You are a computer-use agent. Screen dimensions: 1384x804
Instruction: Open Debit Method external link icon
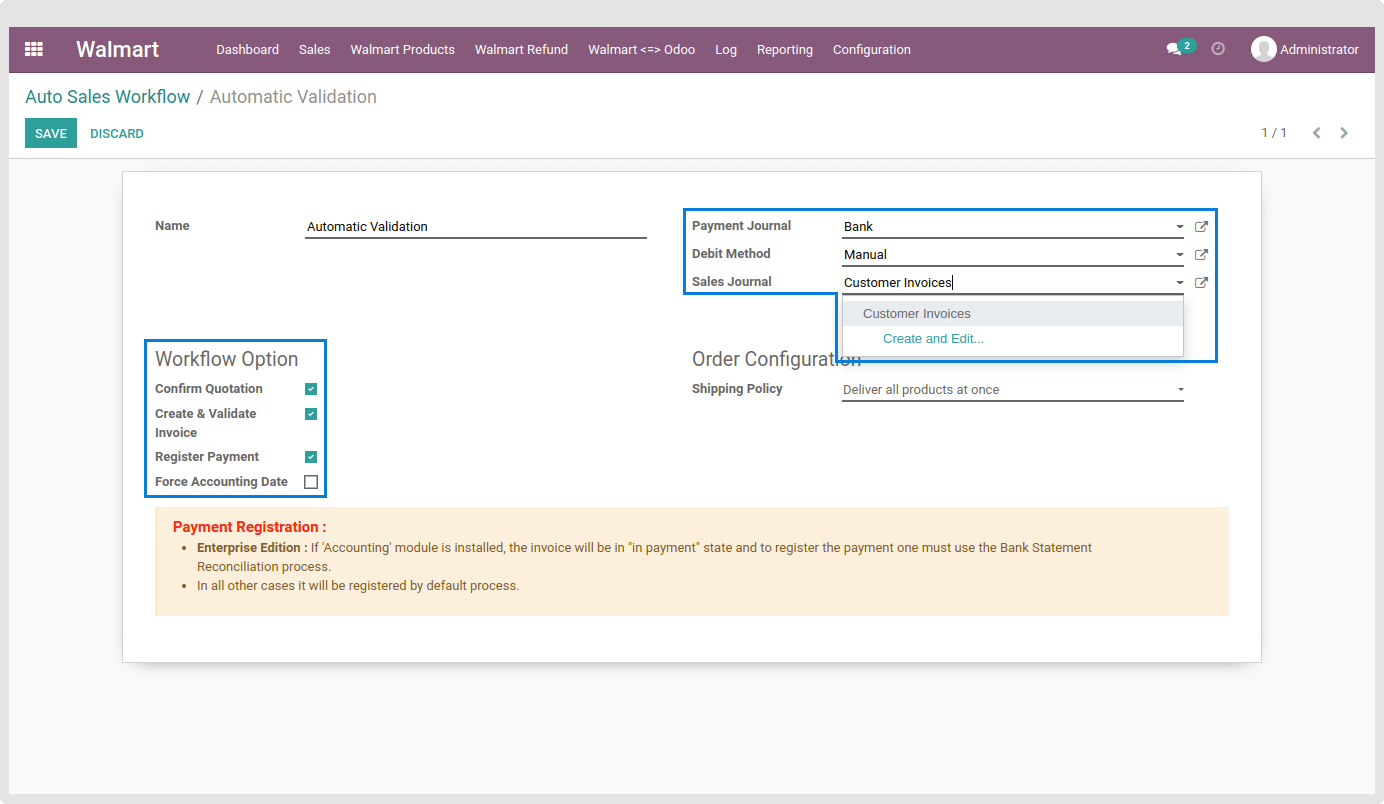click(x=1201, y=255)
